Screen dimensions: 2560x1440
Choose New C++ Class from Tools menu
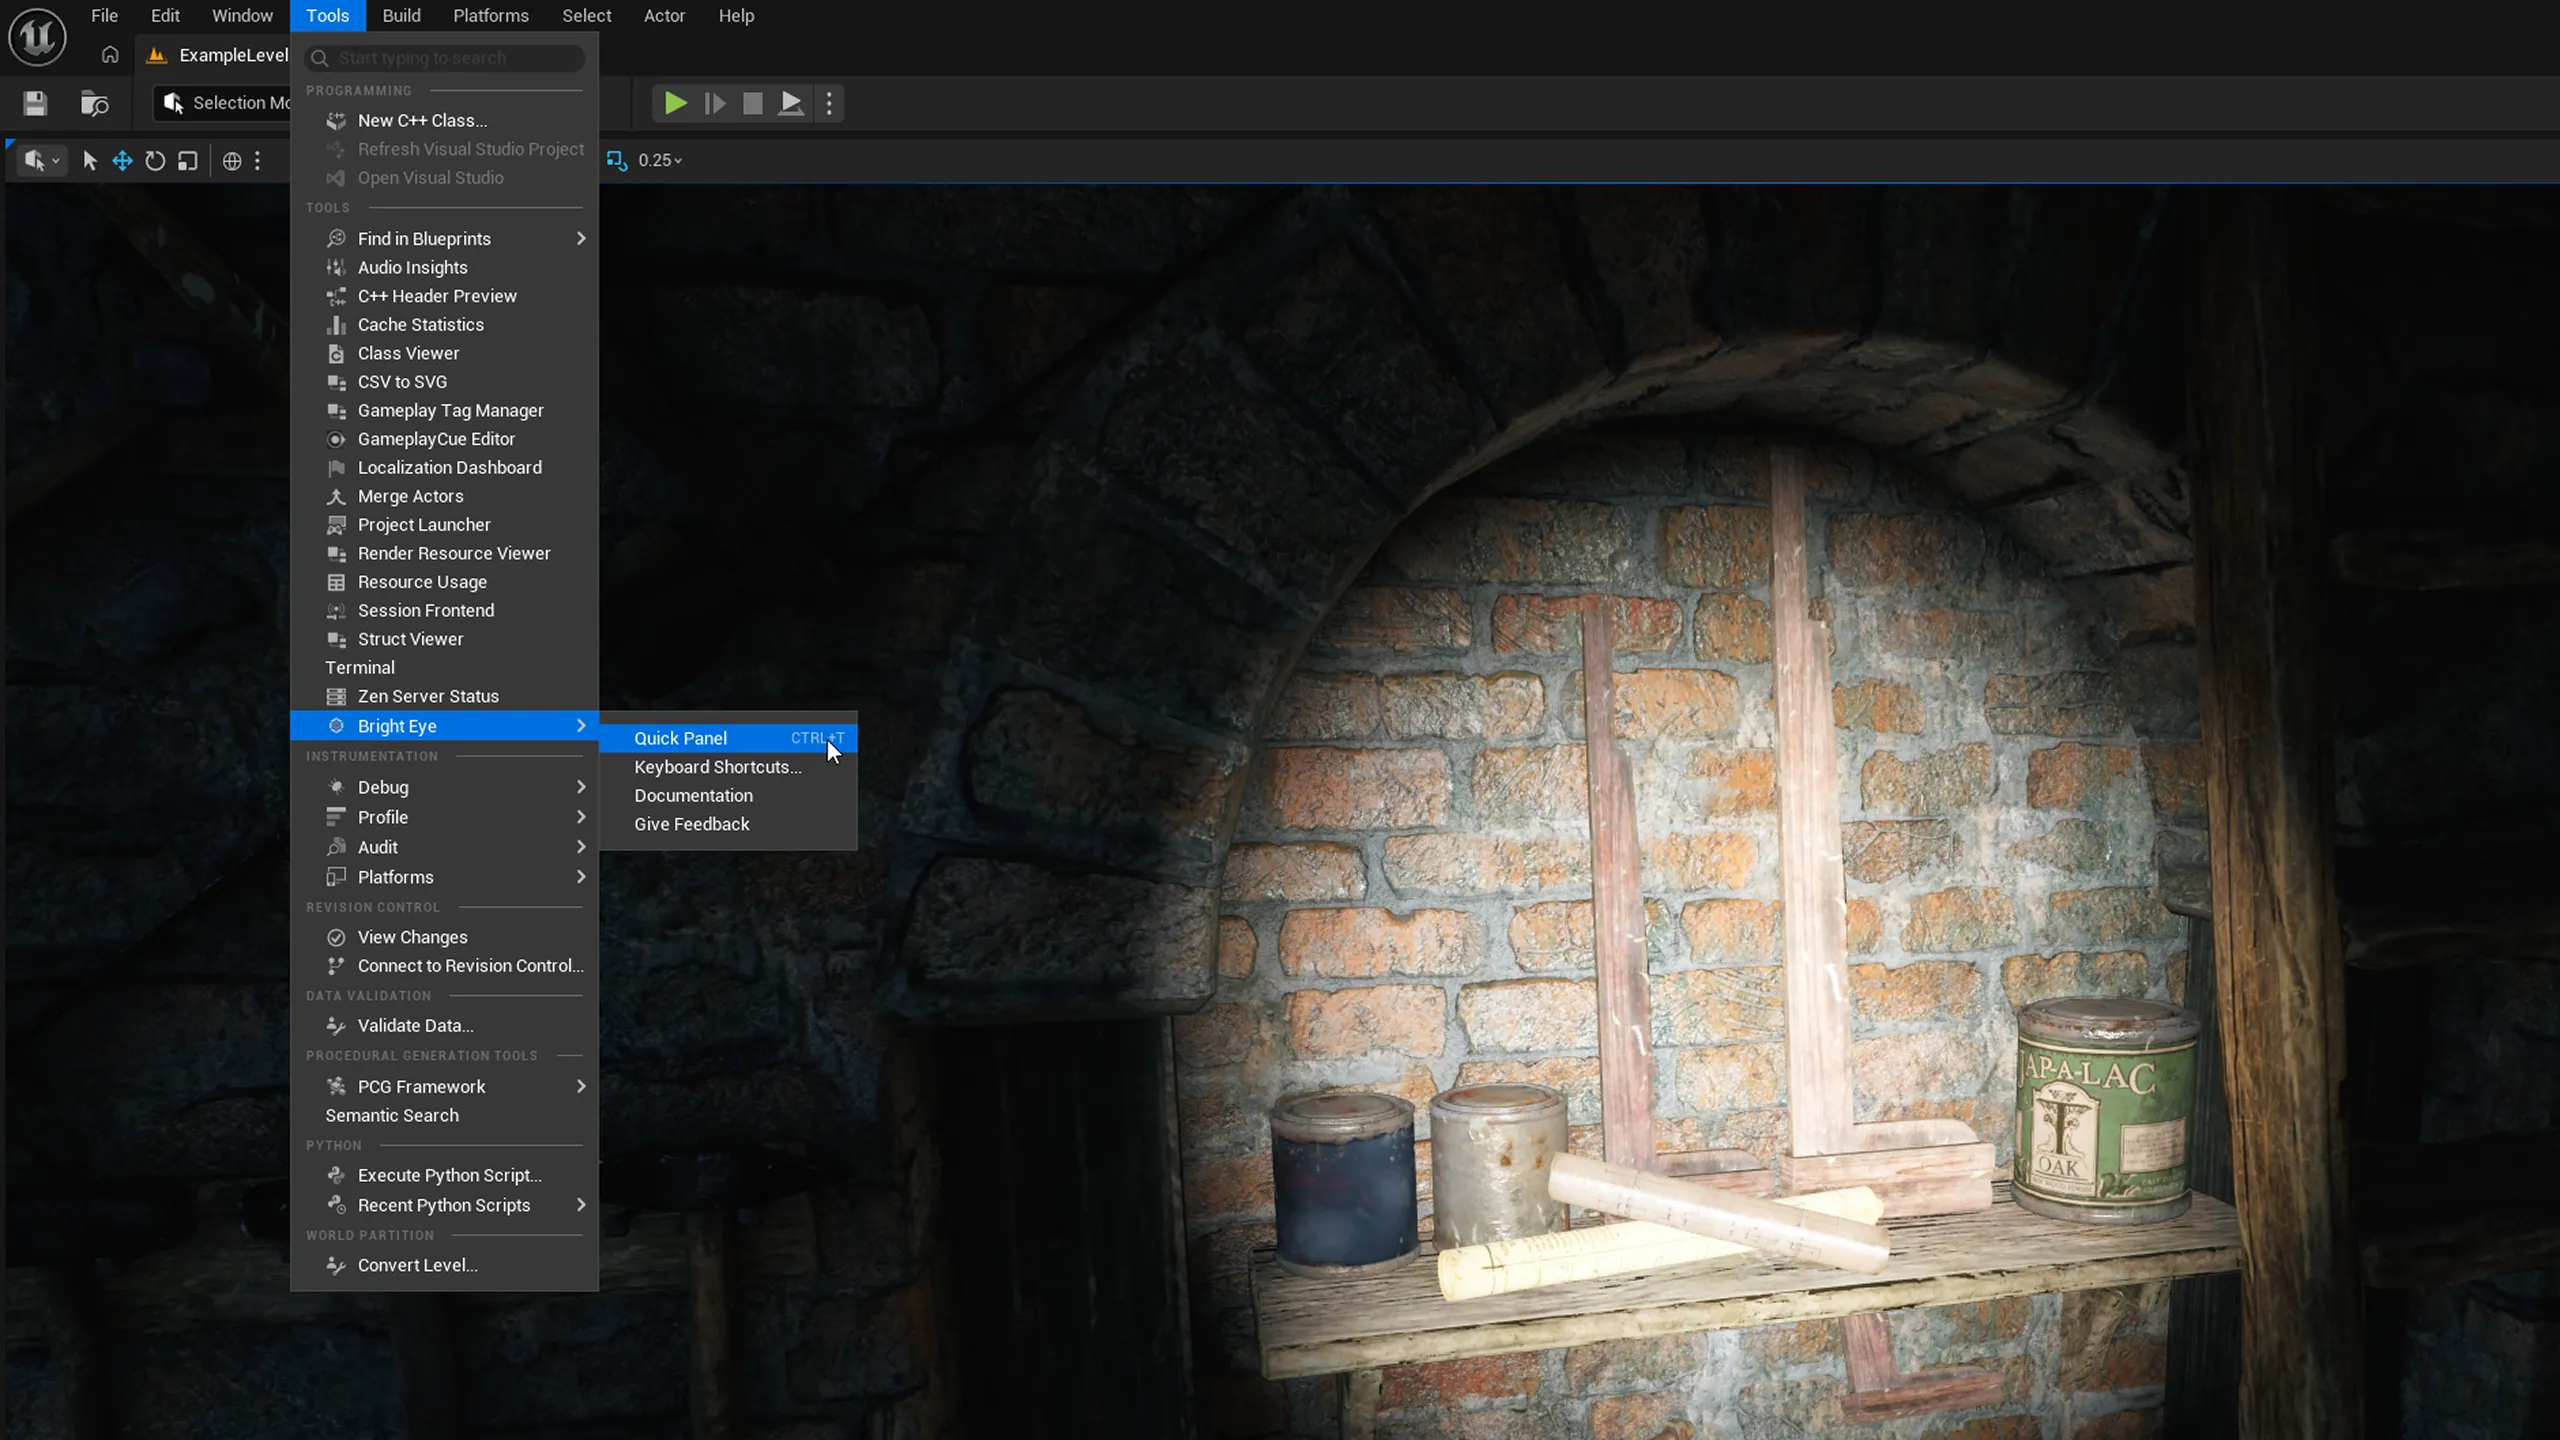[445, 120]
